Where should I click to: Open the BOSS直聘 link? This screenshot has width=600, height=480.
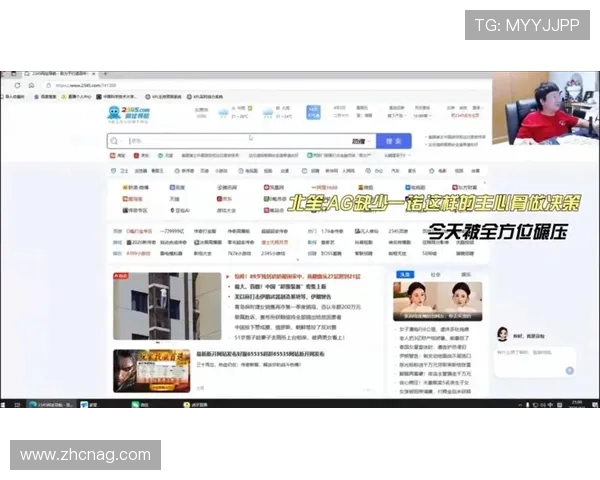(331, 253)
